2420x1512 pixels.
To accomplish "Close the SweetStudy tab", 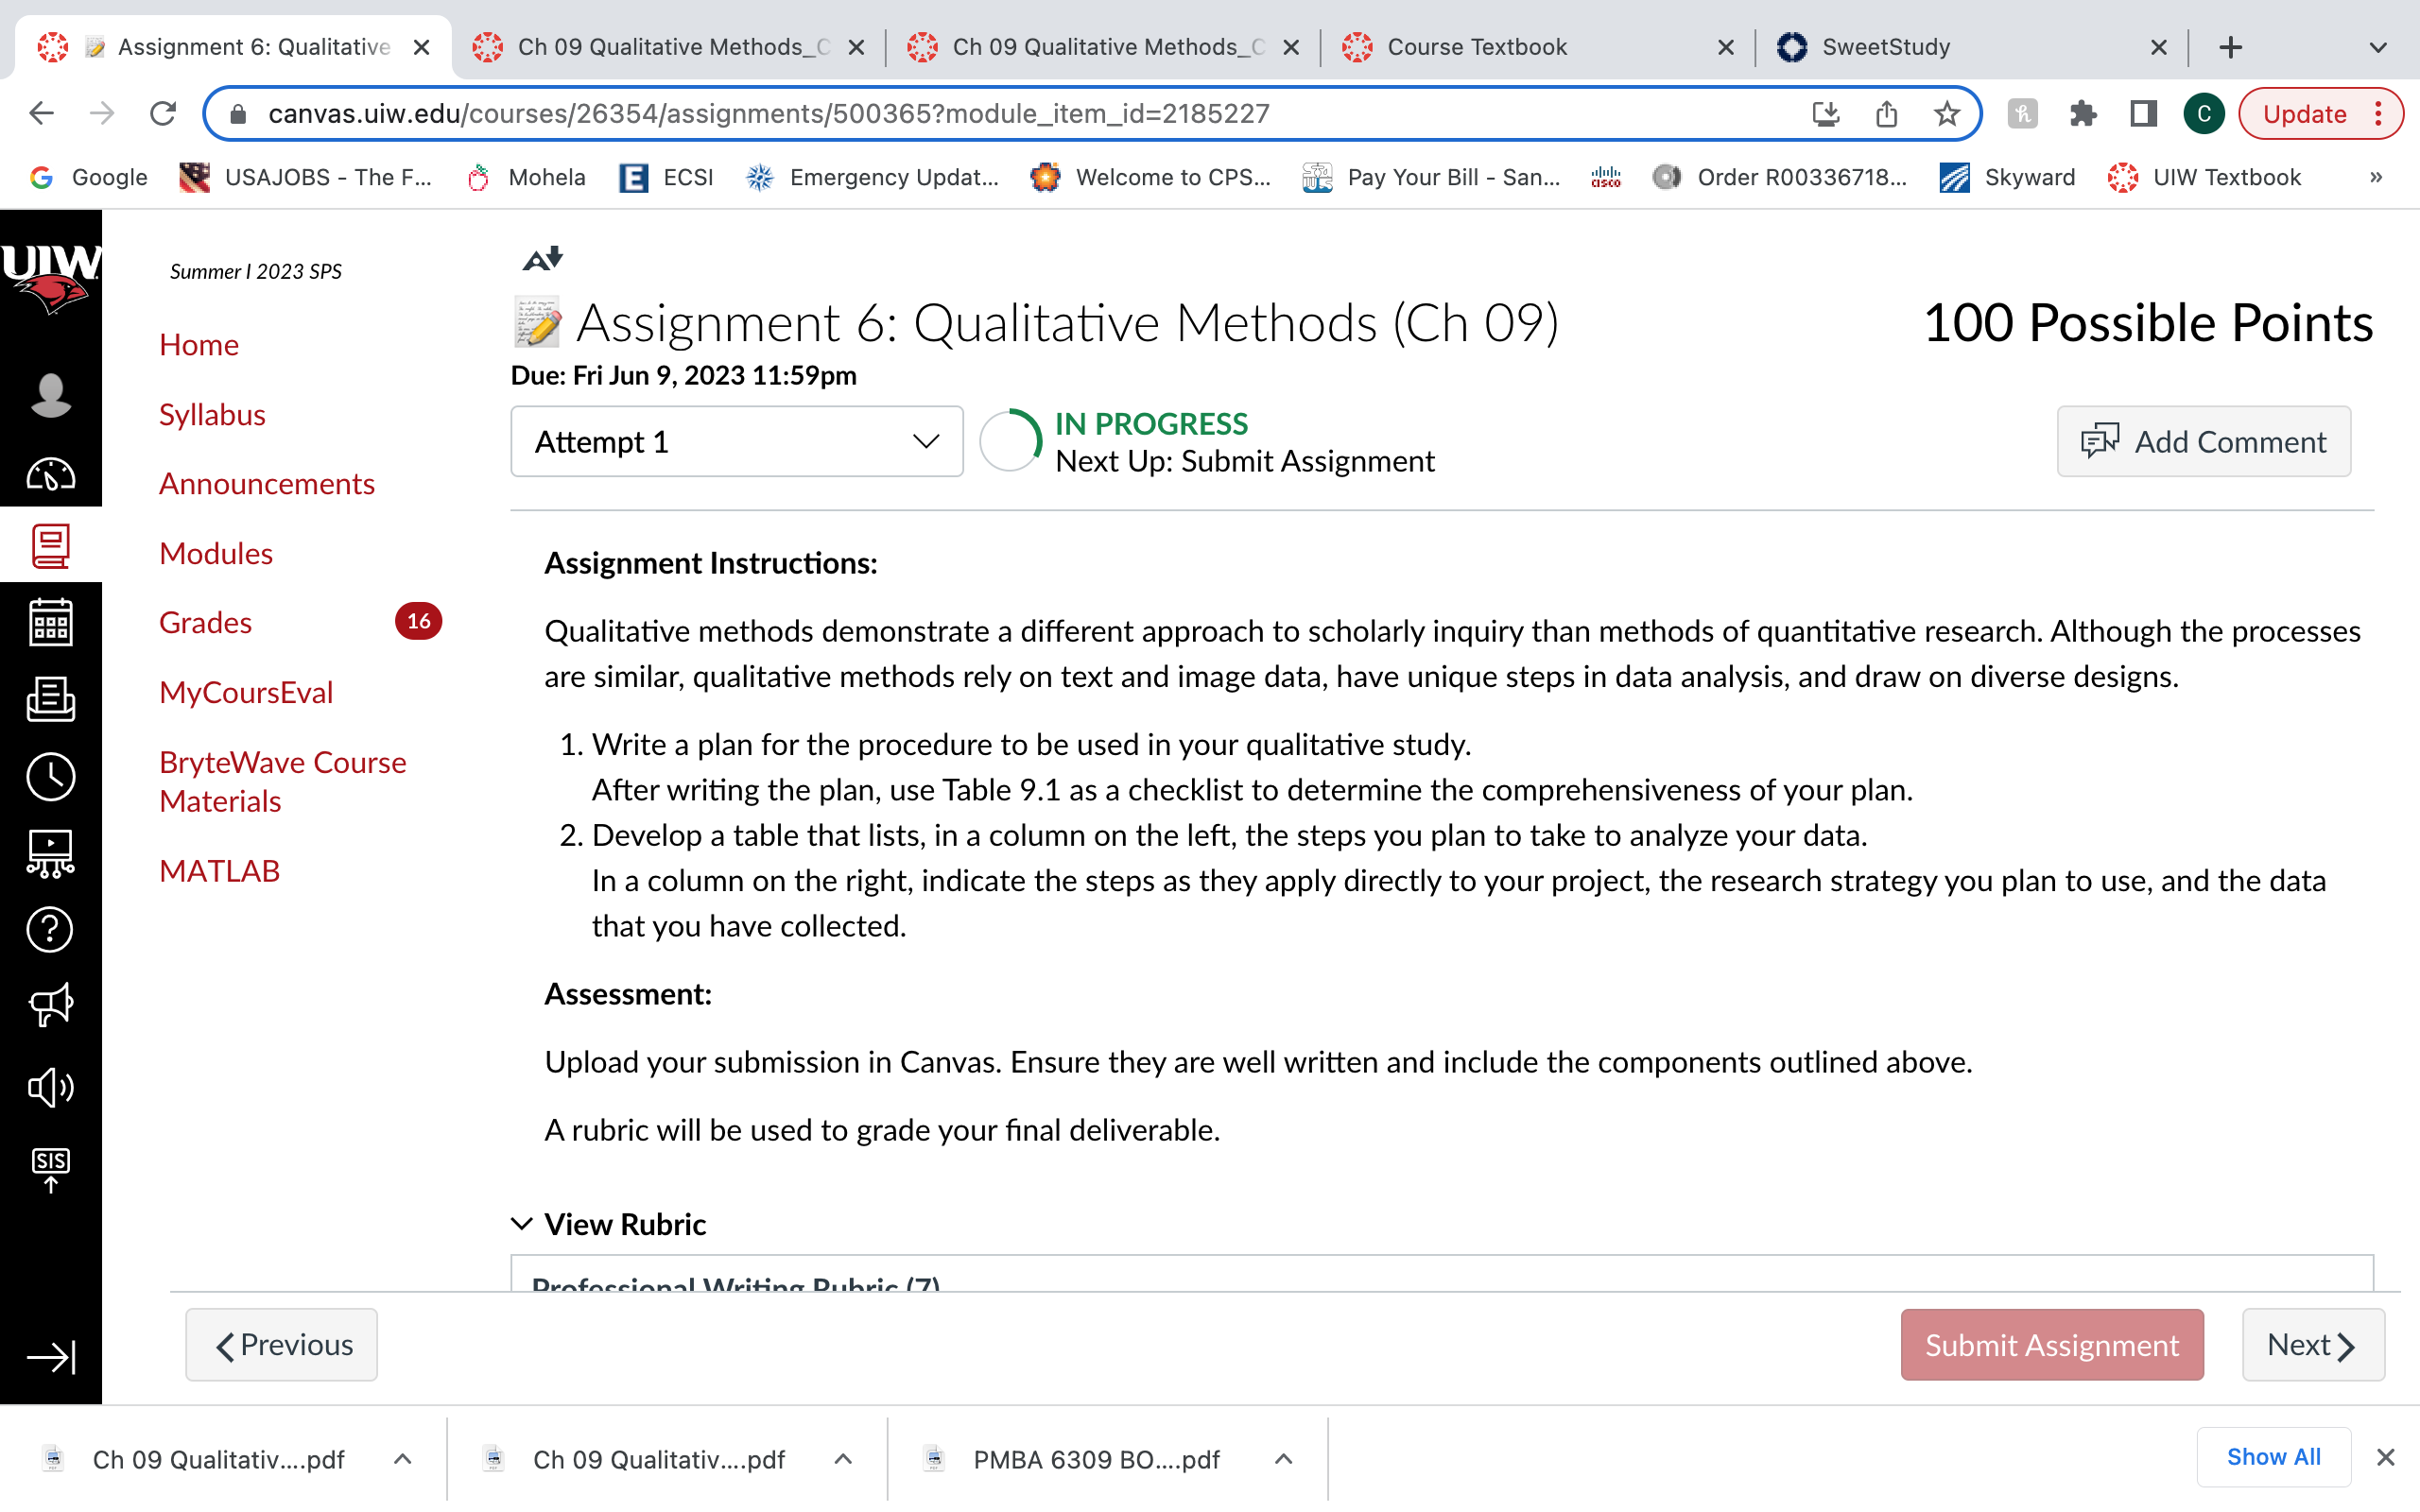I will pyautogui.click(x=2158, y=47).
